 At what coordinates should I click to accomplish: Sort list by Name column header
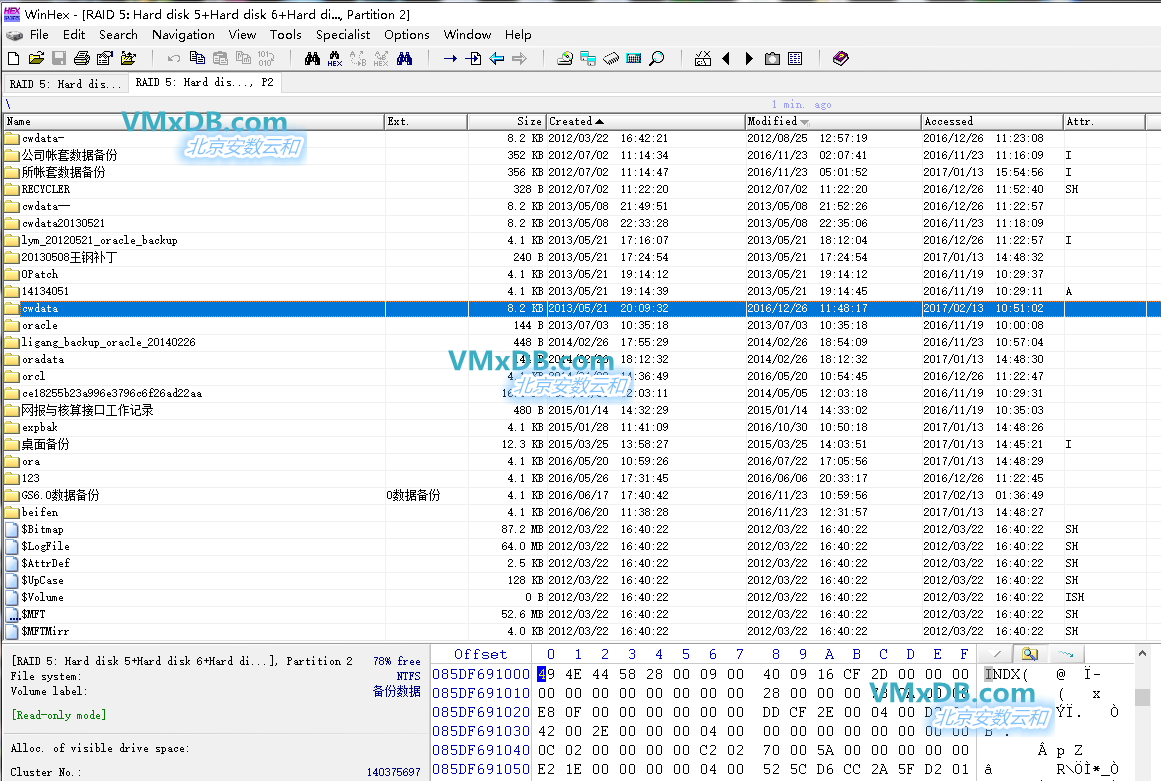[x=194, y=121]
